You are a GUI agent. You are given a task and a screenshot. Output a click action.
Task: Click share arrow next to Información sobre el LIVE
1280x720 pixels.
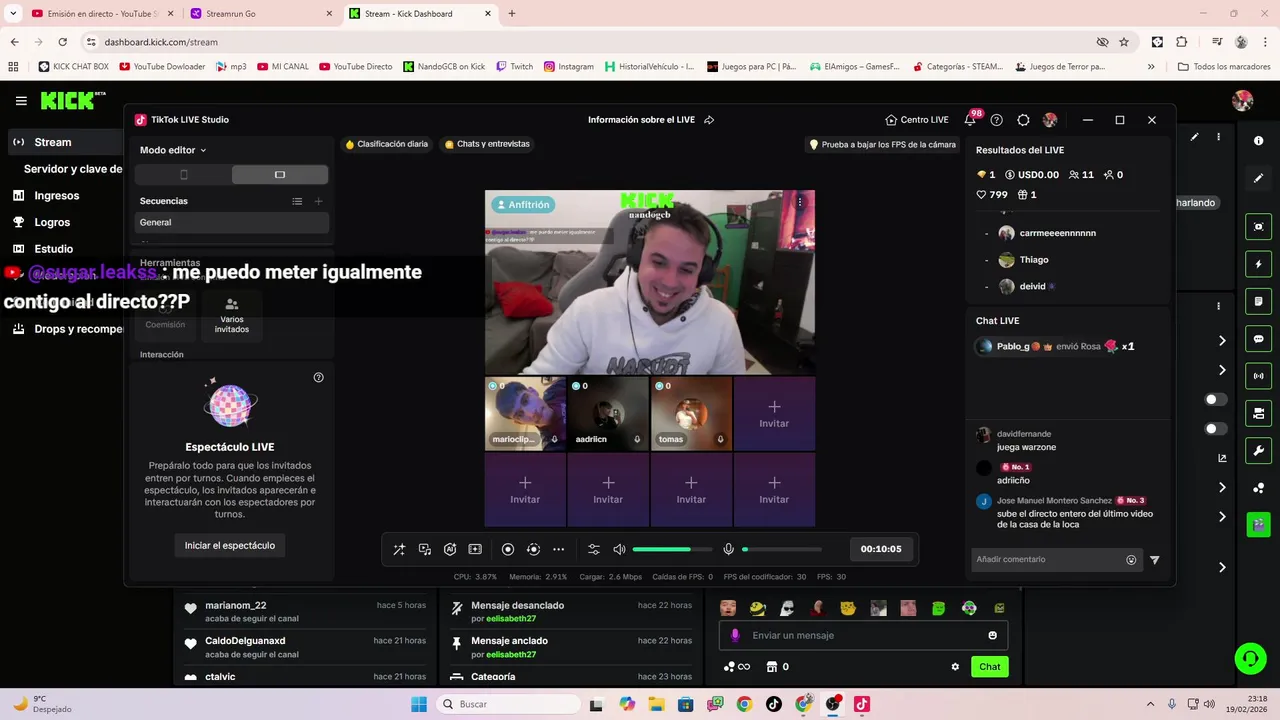709,120
